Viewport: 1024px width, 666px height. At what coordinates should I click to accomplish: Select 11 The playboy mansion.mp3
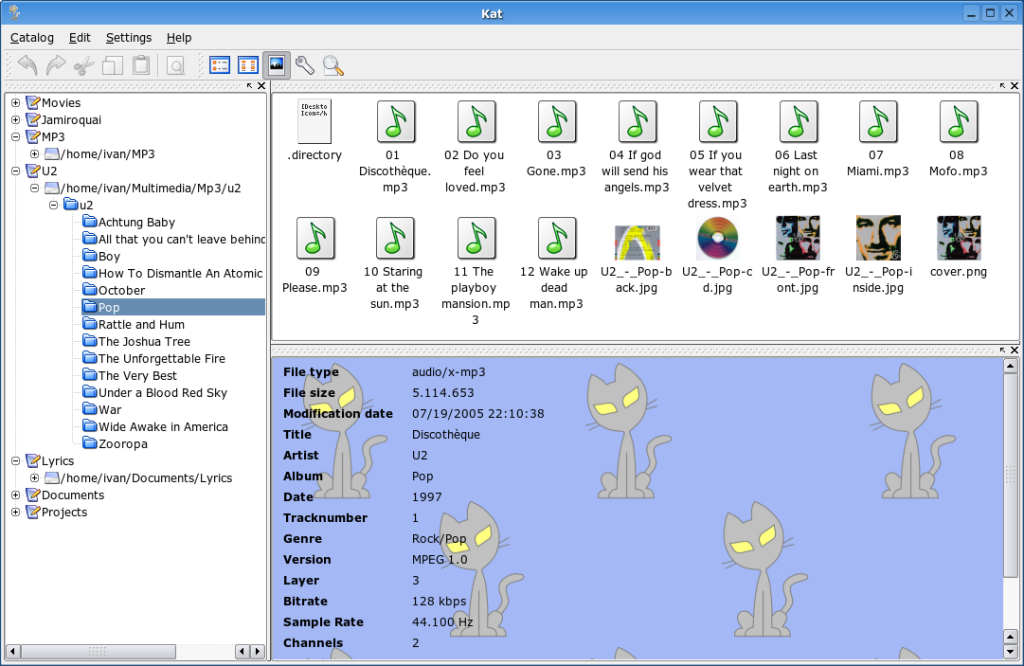[475, 238]
